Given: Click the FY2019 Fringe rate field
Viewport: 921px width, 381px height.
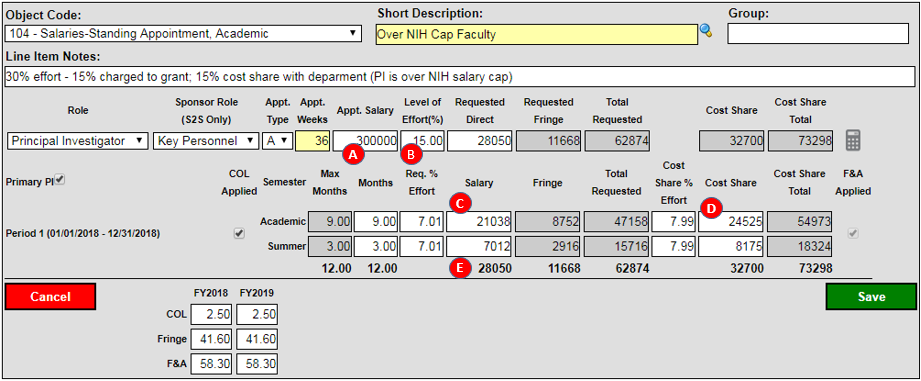Looking at the screenshot, I should 257,339.
